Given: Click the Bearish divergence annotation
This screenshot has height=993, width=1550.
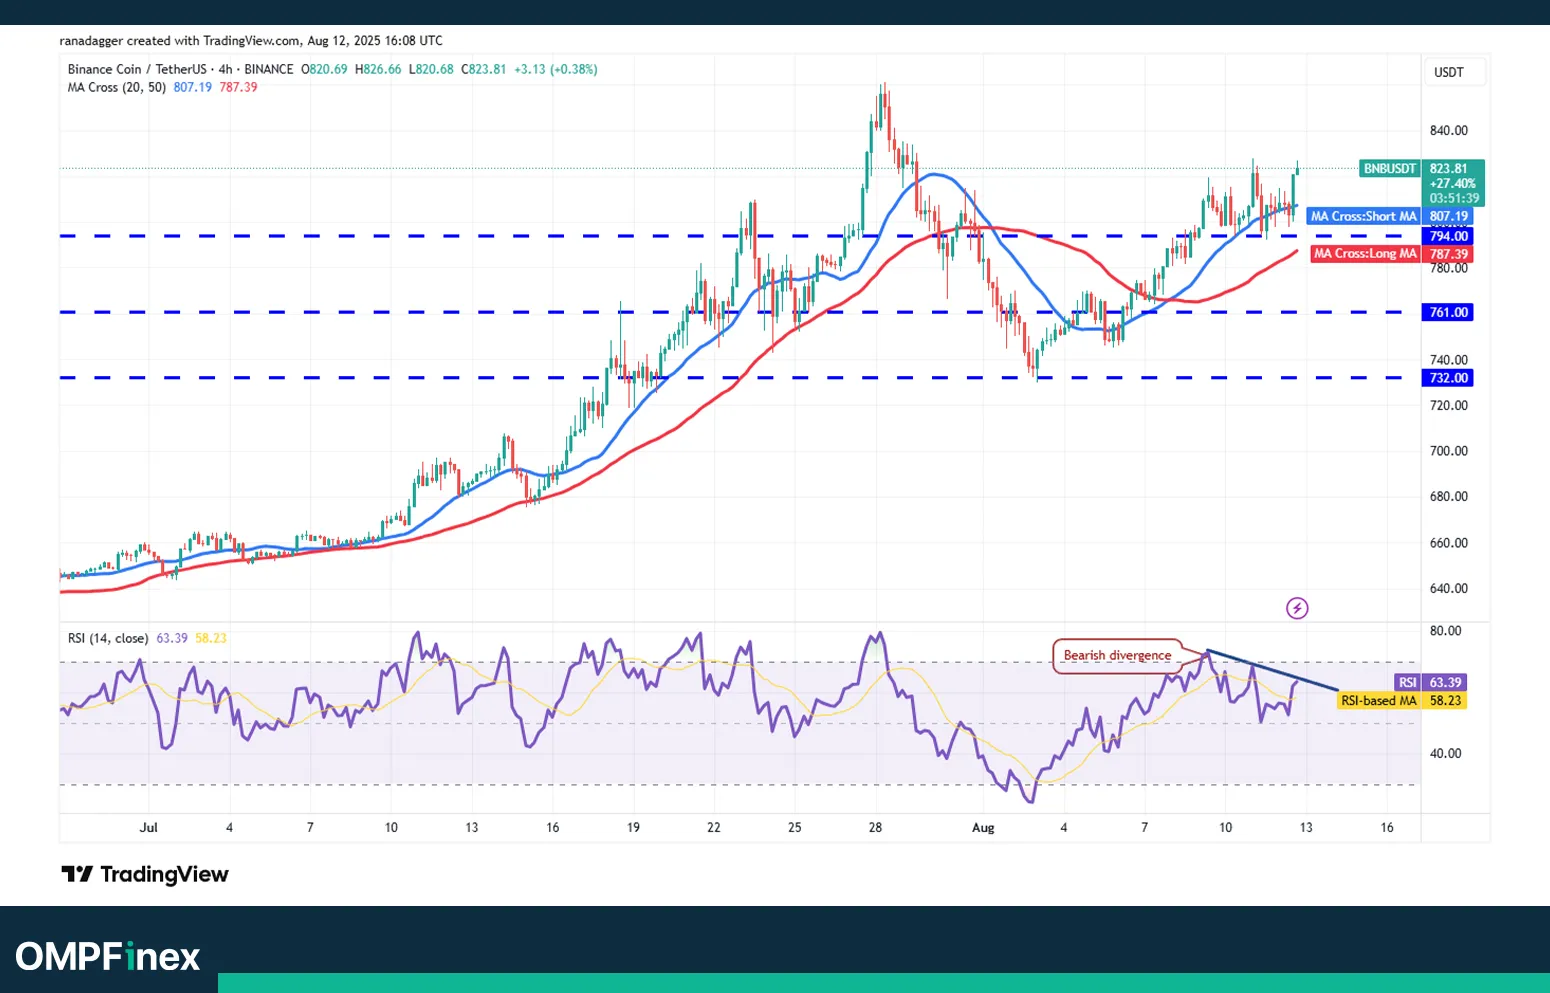Looking at the screenshot, I should [1117, 656].
